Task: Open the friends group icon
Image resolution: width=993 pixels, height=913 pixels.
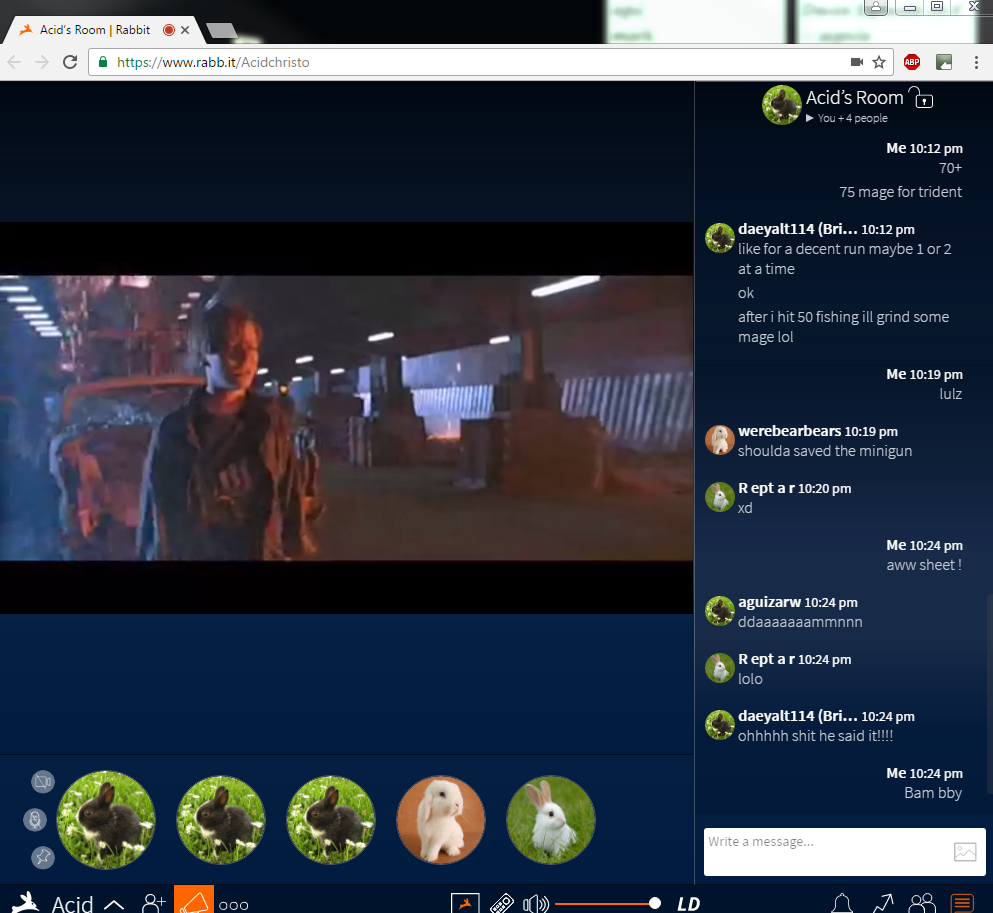Action: pos(921,903)
